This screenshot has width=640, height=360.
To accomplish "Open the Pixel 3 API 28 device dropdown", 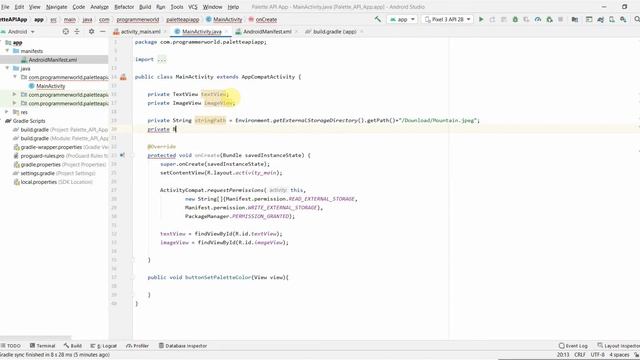I will click(447, 19).
